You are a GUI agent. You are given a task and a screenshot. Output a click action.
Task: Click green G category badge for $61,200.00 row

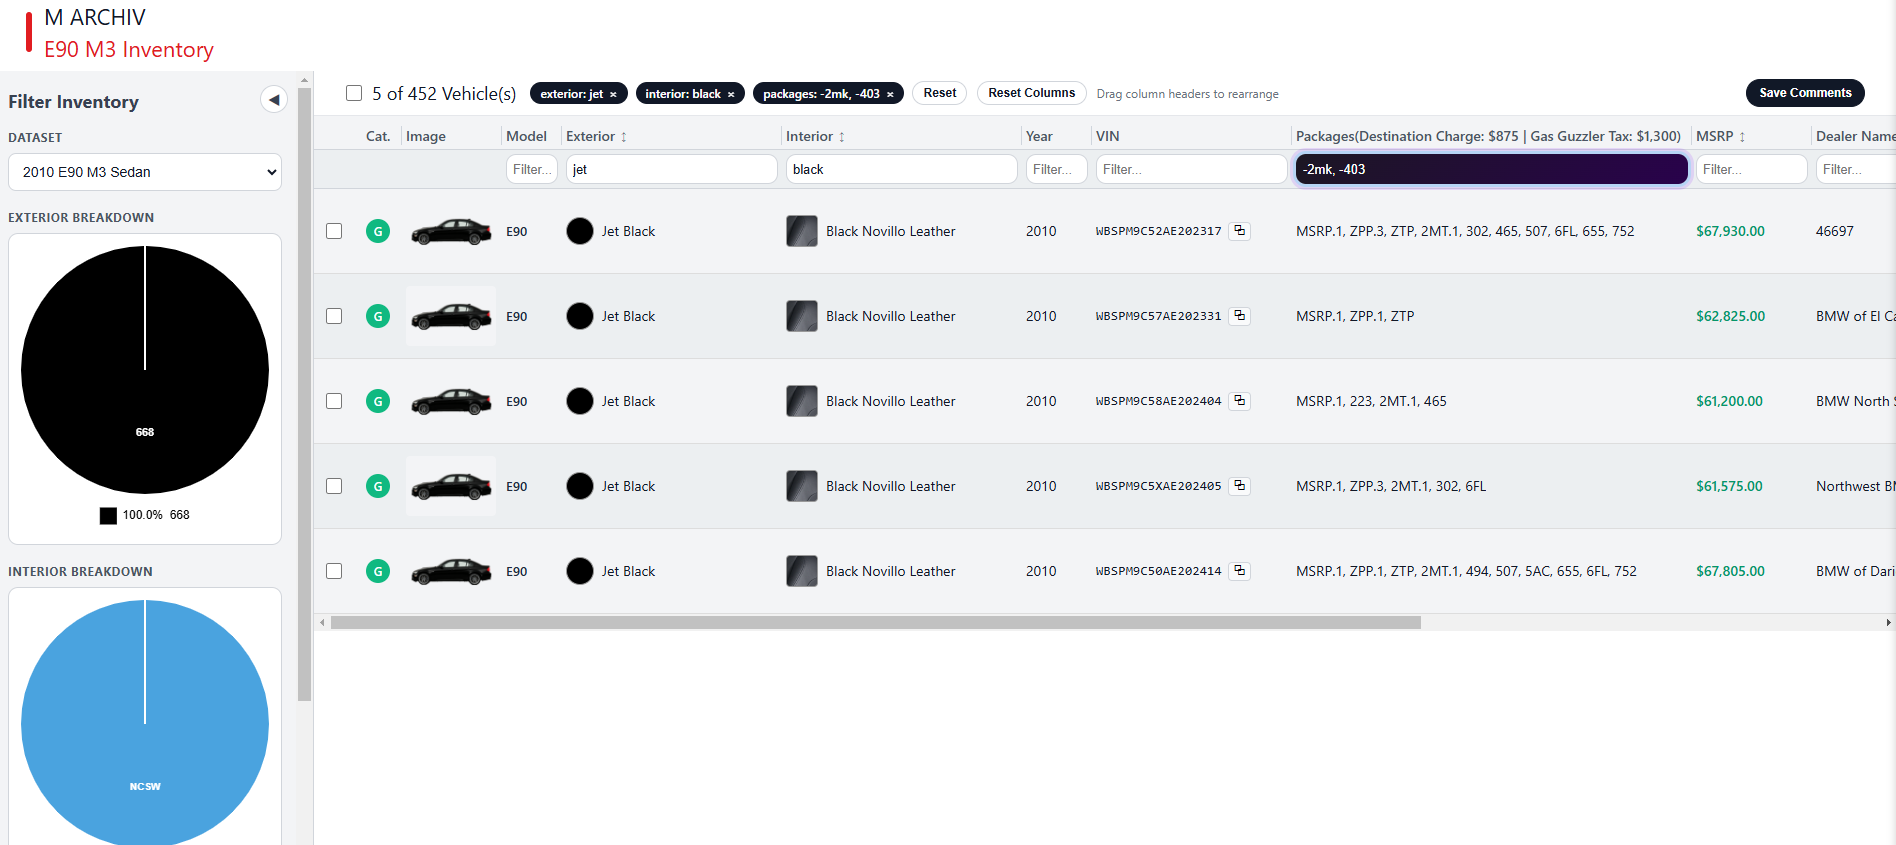[x=378, y=401]
